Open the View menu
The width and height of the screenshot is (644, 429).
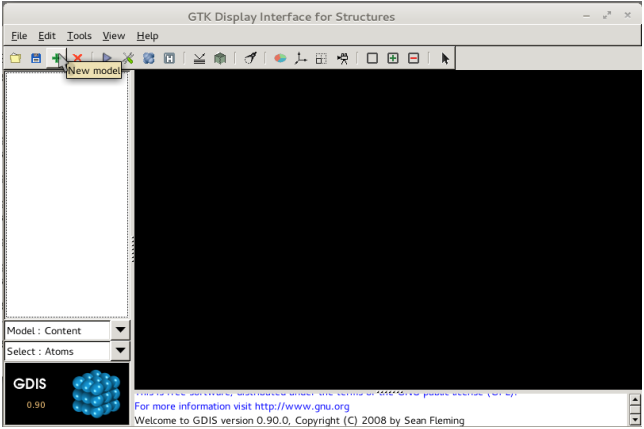[x=114, y=36]
